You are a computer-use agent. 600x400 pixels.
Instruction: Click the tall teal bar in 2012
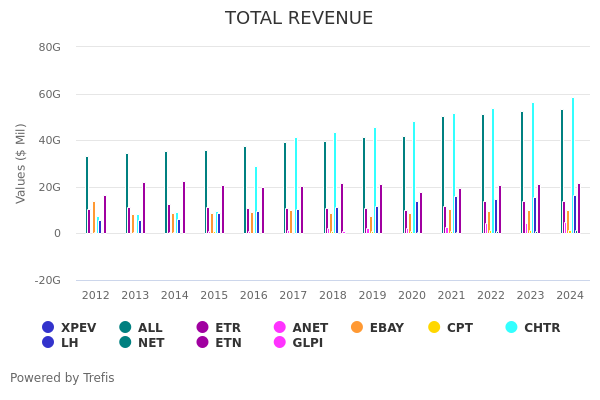pyautogui.click(x=86, y=195)
